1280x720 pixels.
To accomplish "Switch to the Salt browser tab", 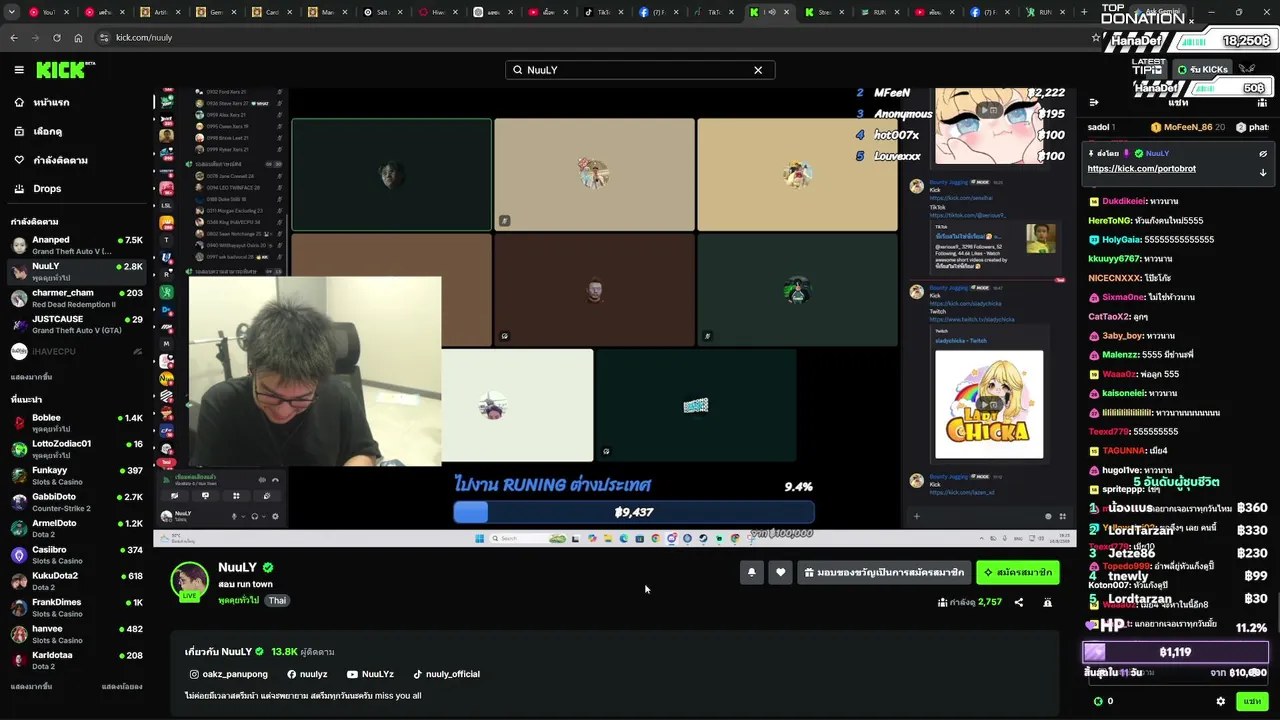I will tap(383, 12).
